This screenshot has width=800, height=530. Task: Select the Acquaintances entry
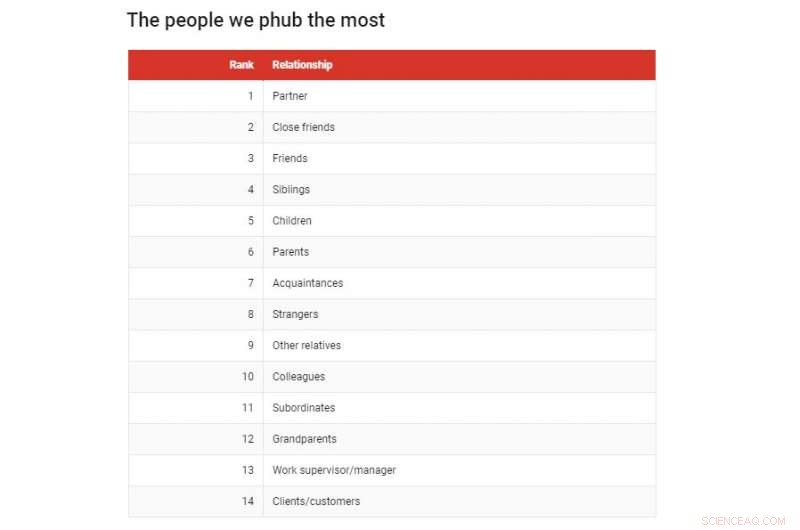[307, 283]
